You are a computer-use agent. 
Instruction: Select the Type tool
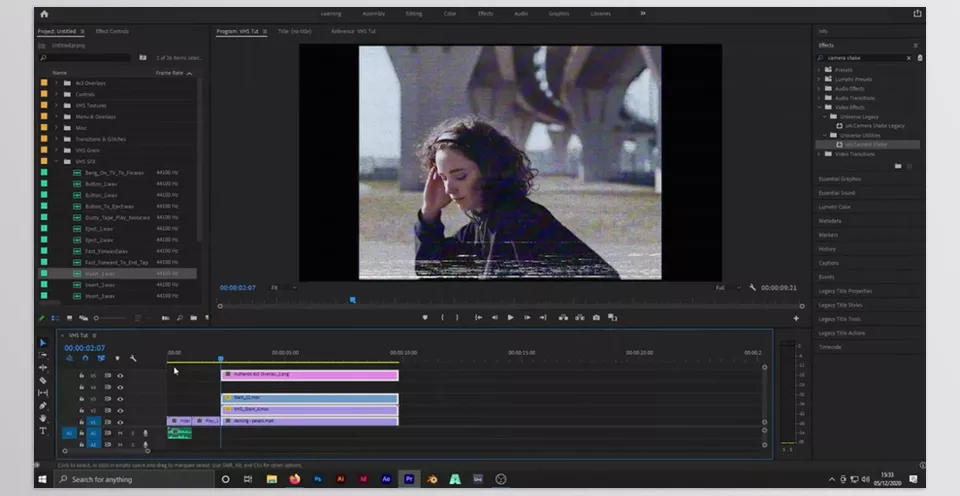pyautogui.click(x=43, y=431)
